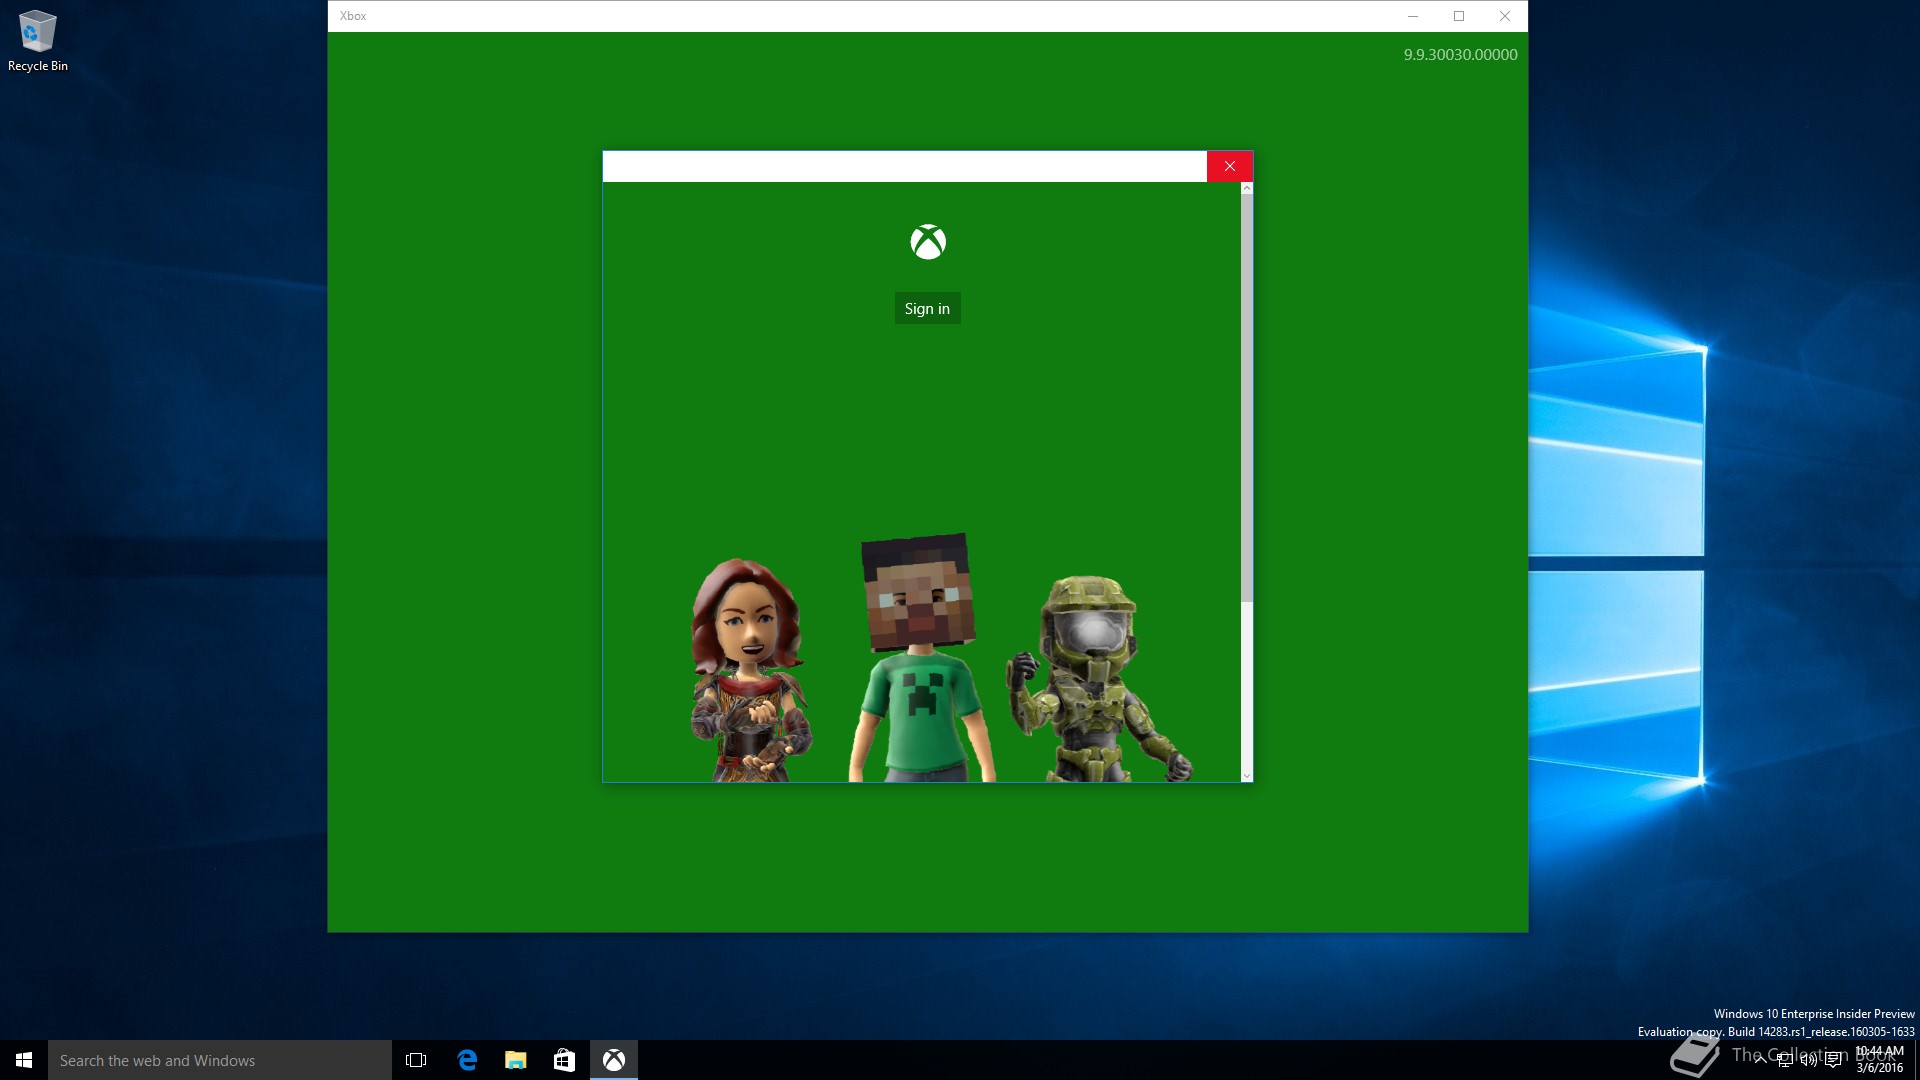Minimize the Xbox window
The width and height of the screenshot is (1920, 1080).
click(1413, 16)
